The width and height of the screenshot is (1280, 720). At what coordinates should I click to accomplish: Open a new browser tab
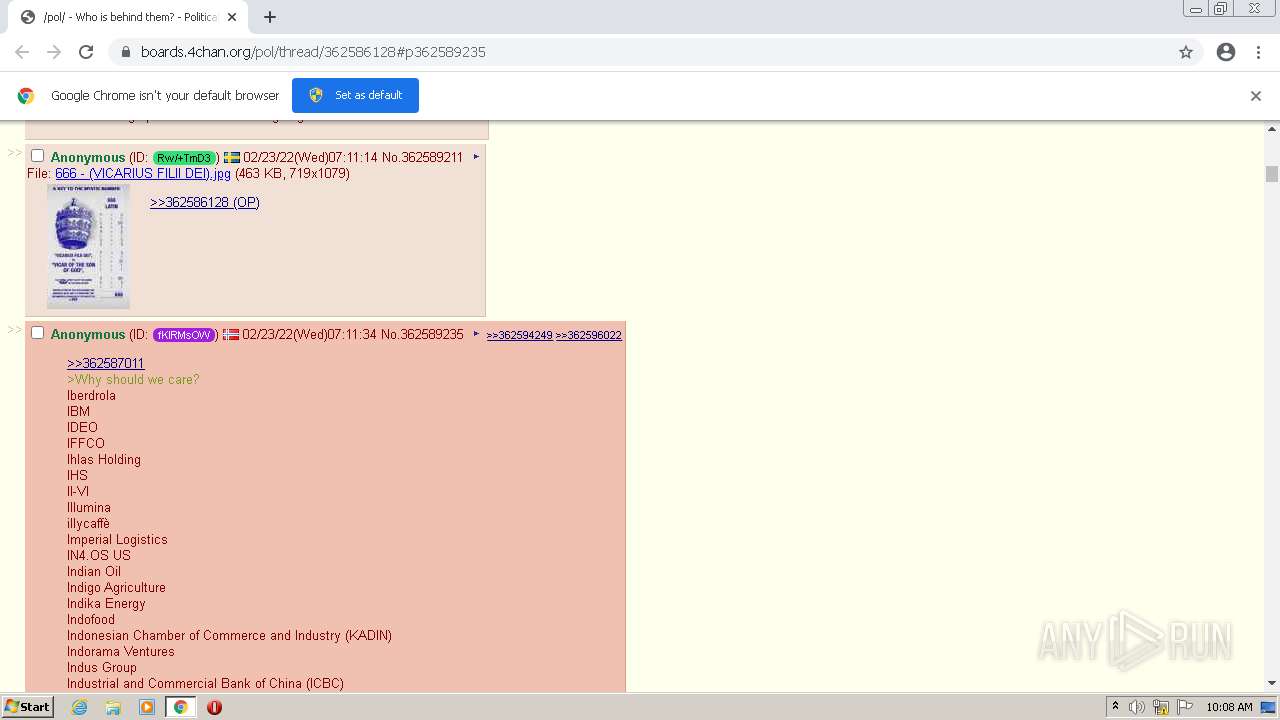[x=270, y=17]
